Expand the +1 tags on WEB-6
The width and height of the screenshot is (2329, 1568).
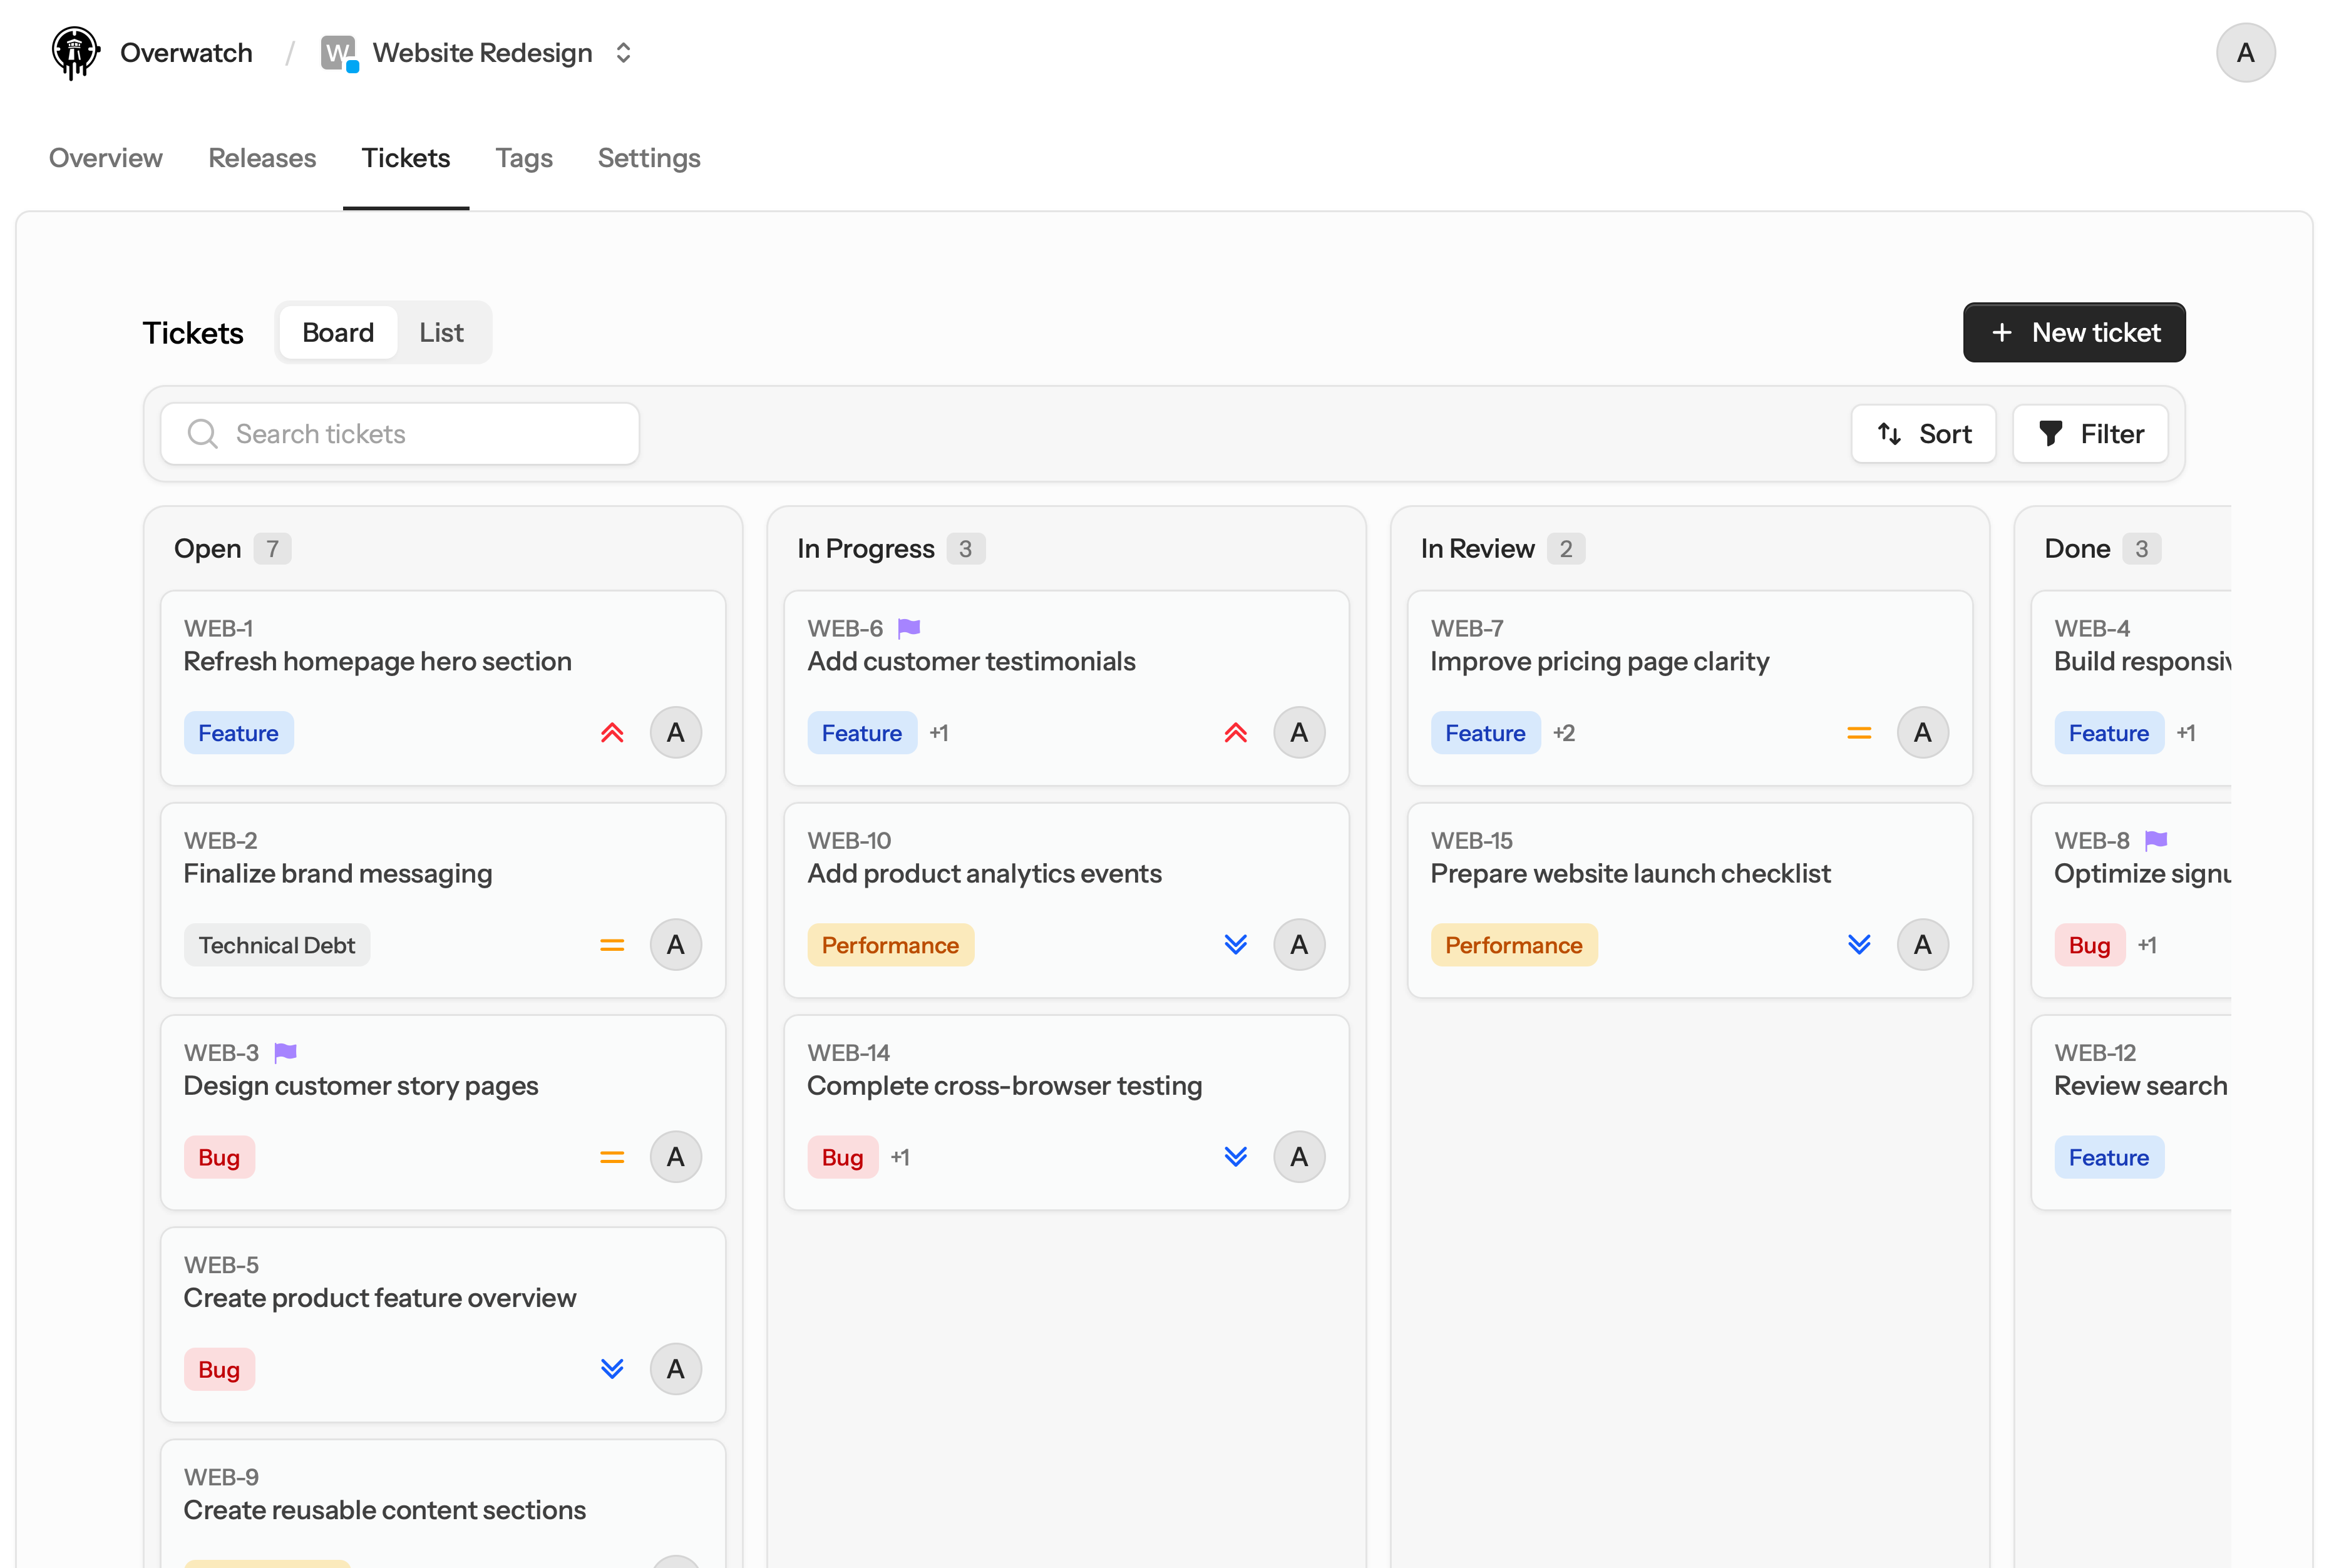[x=938, y=733]
